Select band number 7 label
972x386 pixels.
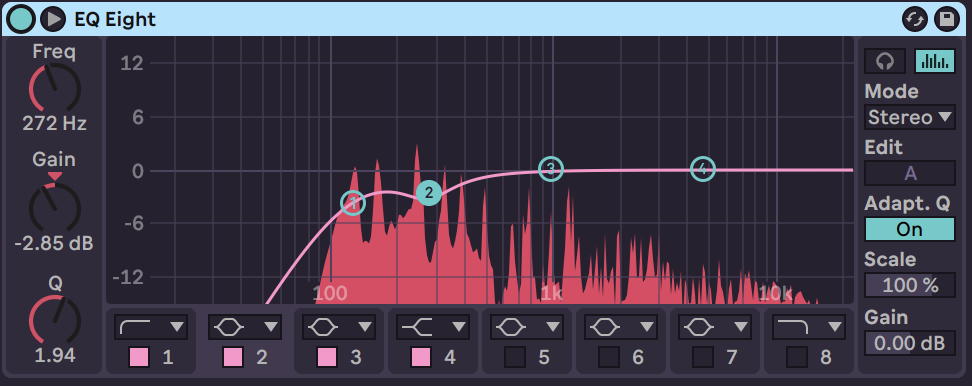(731, 357)
